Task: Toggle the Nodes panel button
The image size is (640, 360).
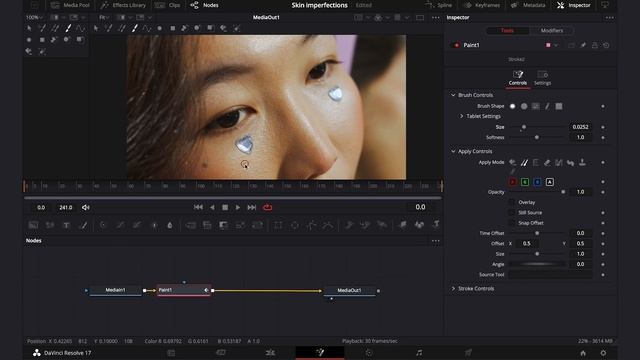Action: tap(204, 5)
